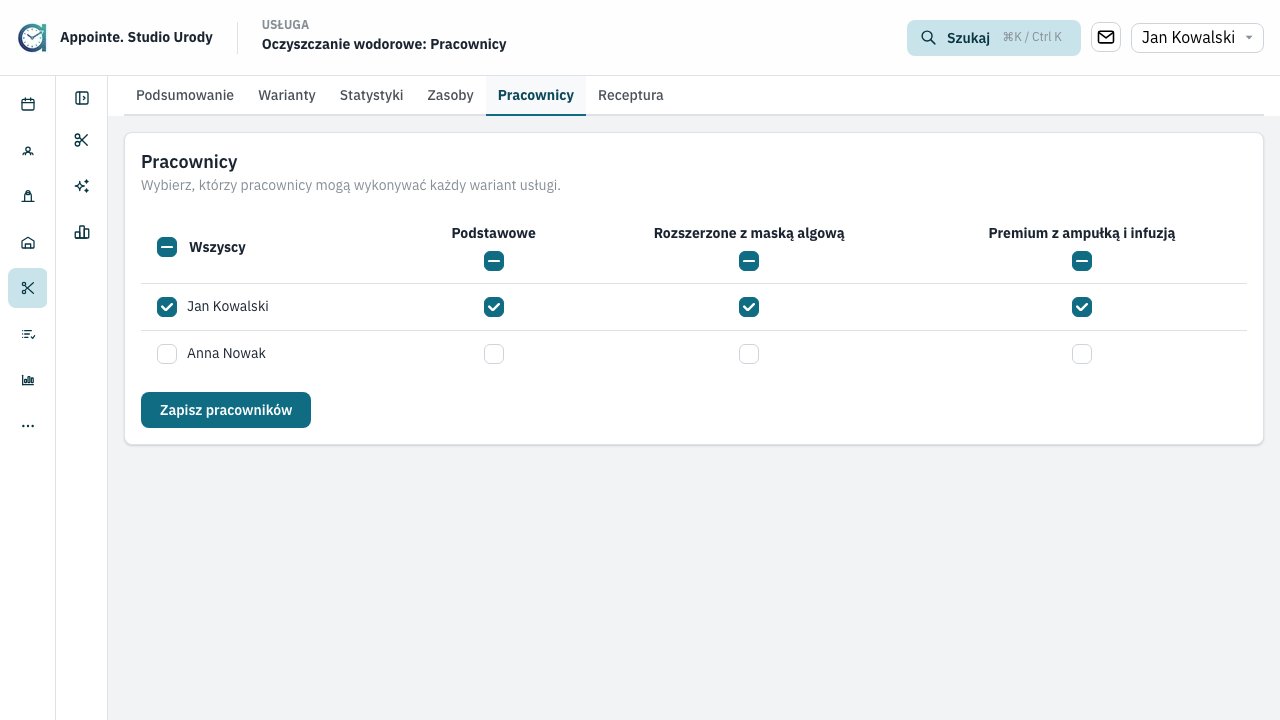Viewport: 1280px width, 720px height.
Task: Switch to the Zasoby tab
Action: (450, 95)
